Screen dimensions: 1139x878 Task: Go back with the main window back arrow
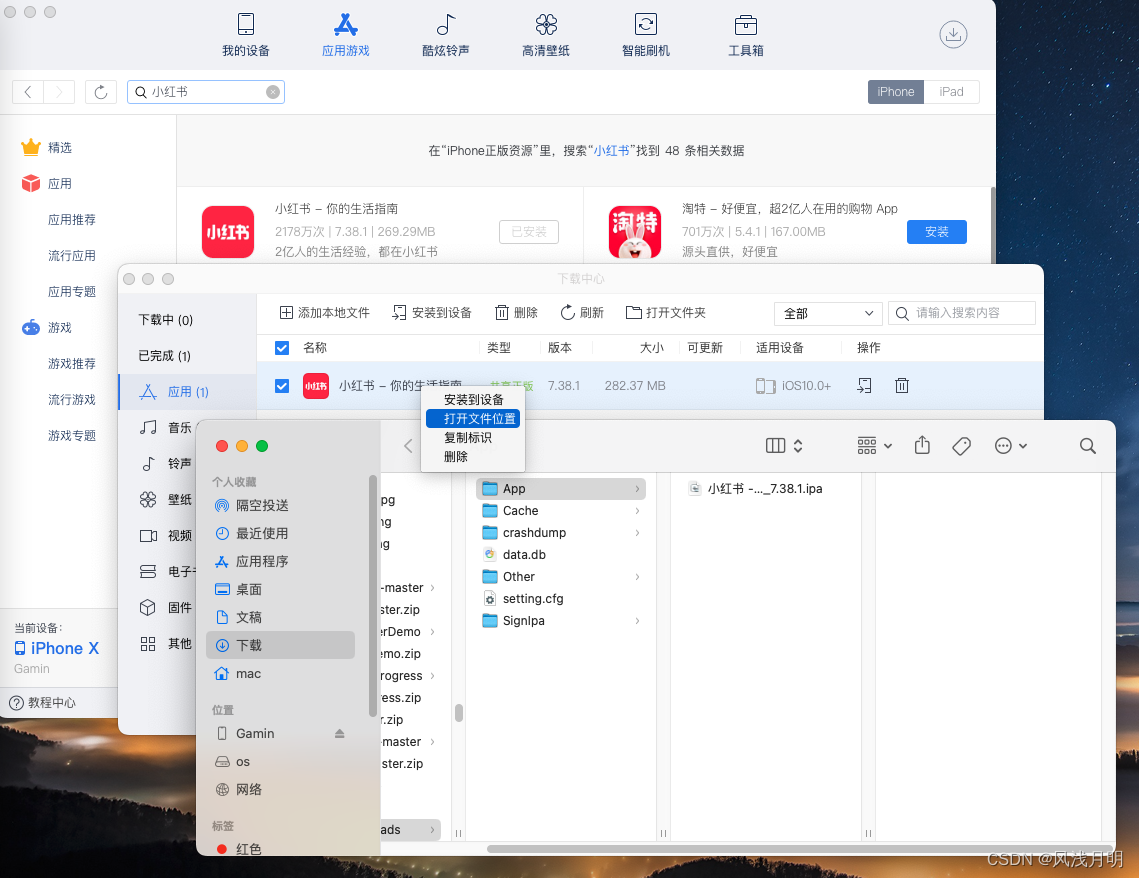click(28, 92)
